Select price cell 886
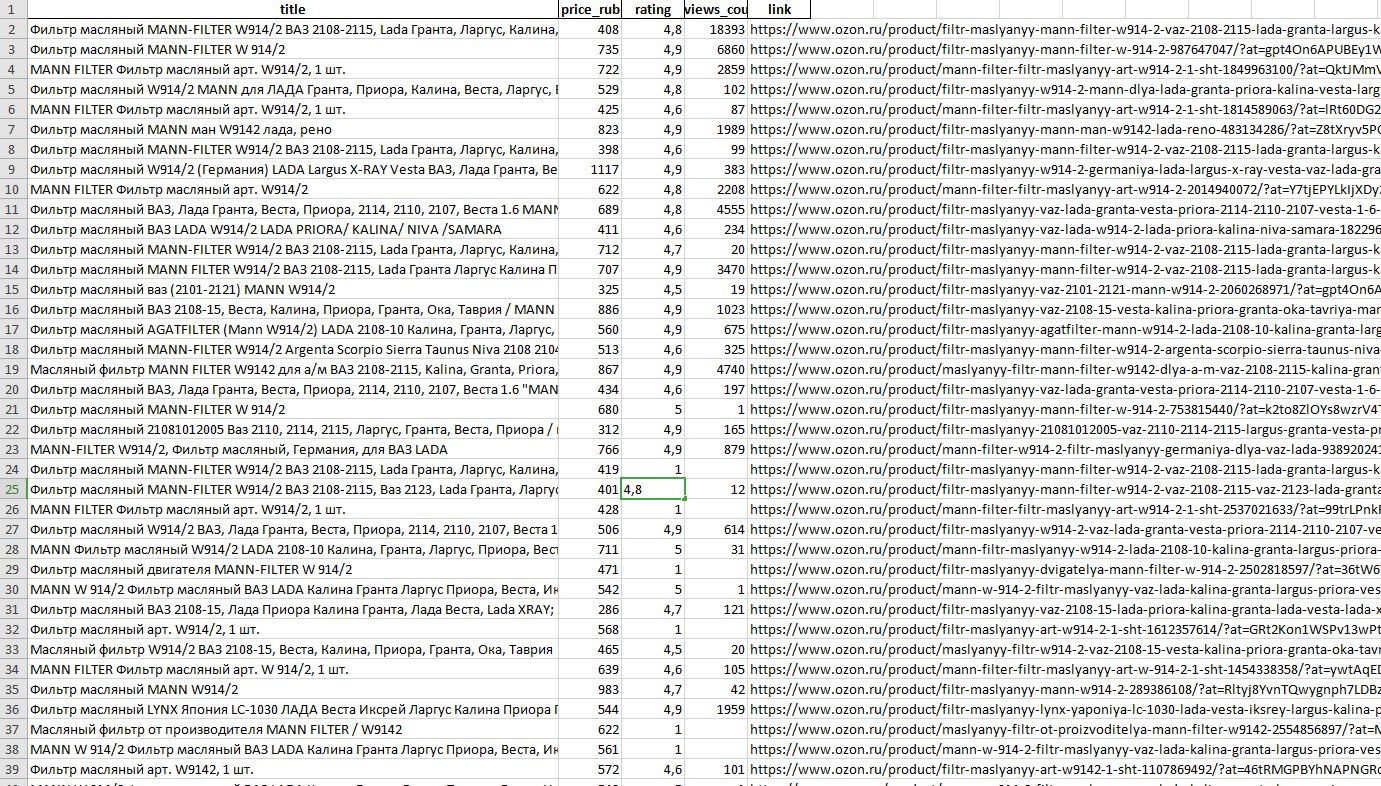1381x786 pixels. 590,309
